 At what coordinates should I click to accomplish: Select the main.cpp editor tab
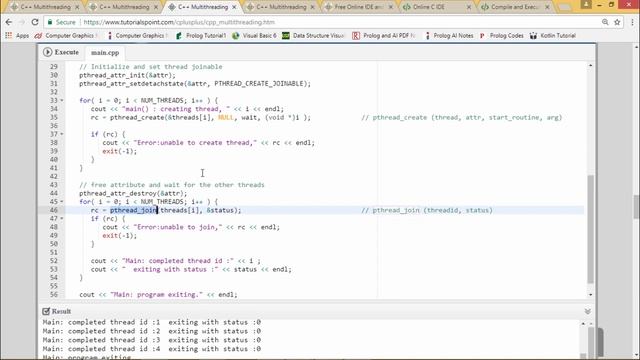point(105,53)
